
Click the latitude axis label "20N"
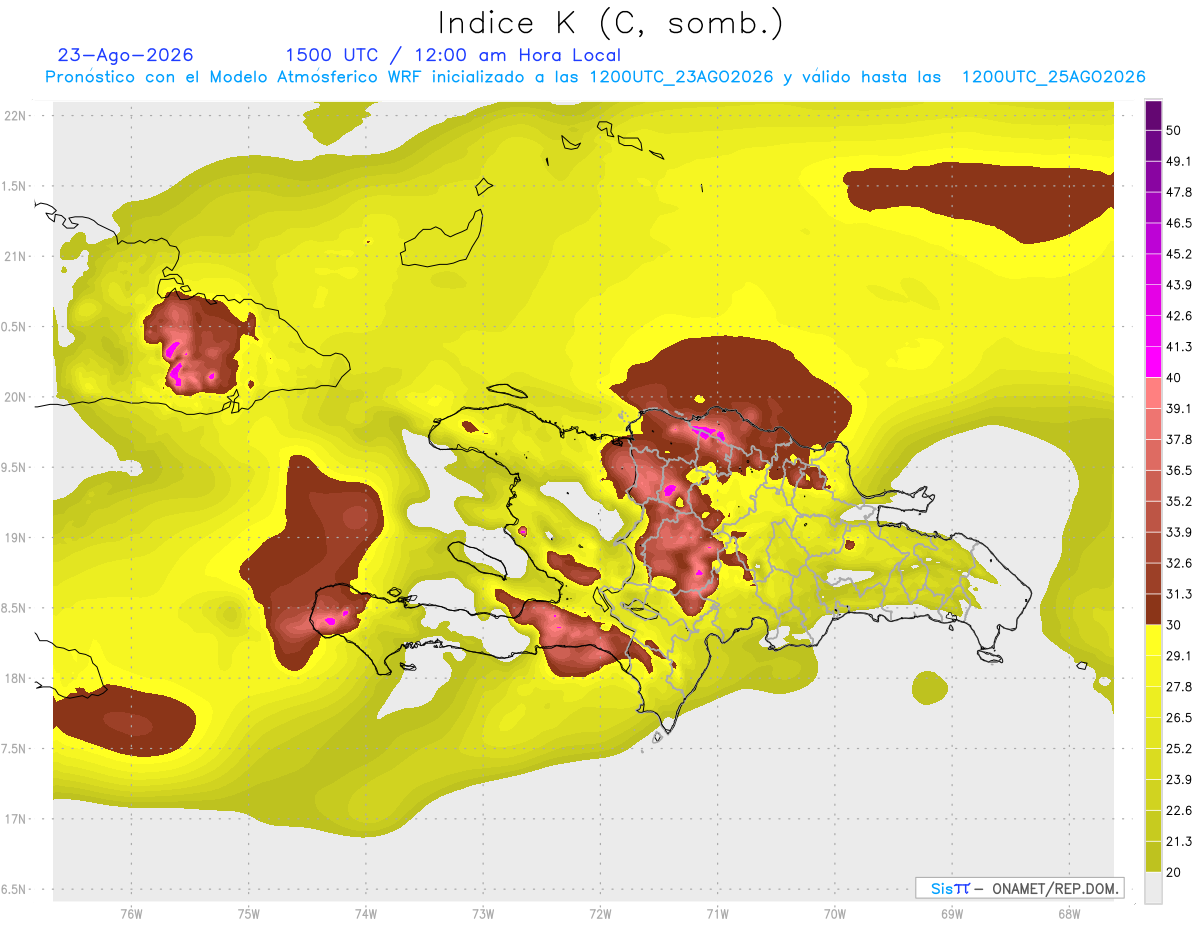(x=16, y=397)
